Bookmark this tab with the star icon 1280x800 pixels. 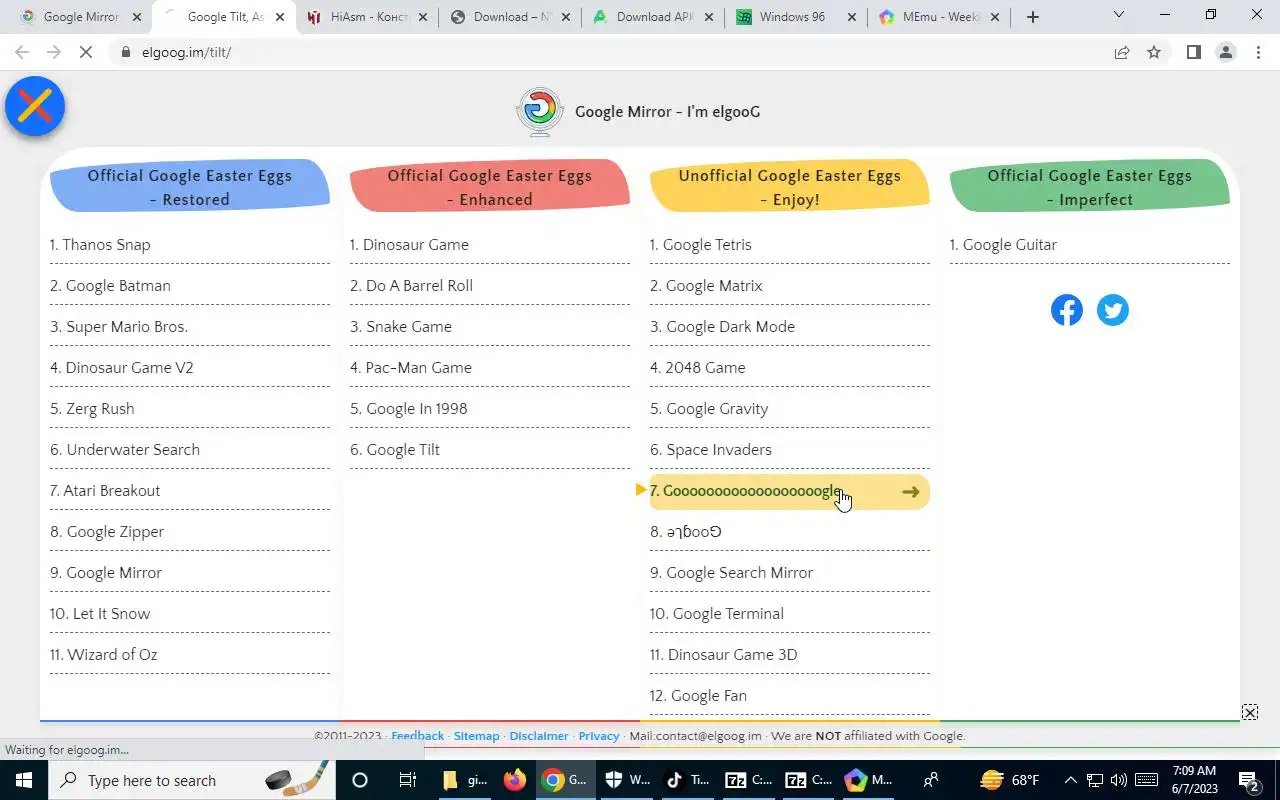[1154, 52]
